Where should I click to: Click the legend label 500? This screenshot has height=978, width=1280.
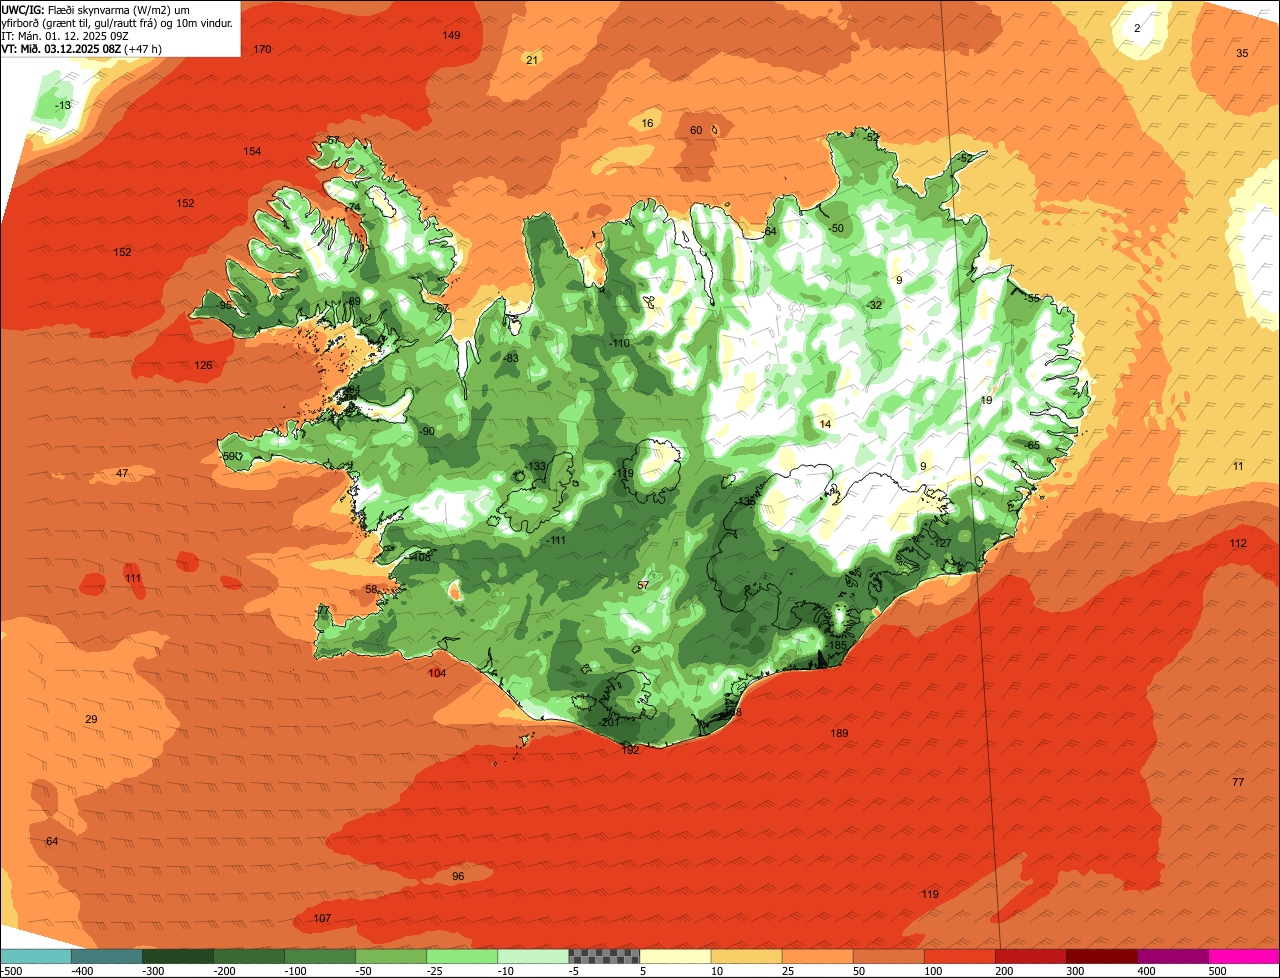pos(1217,971)
